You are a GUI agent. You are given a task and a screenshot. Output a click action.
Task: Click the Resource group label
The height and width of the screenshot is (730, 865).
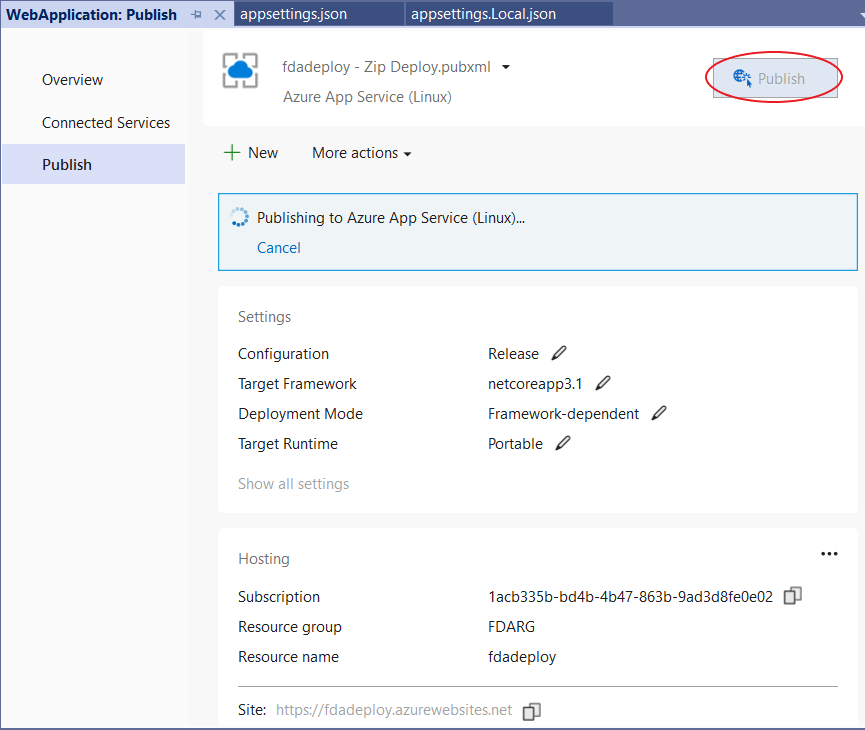(290, 627)
